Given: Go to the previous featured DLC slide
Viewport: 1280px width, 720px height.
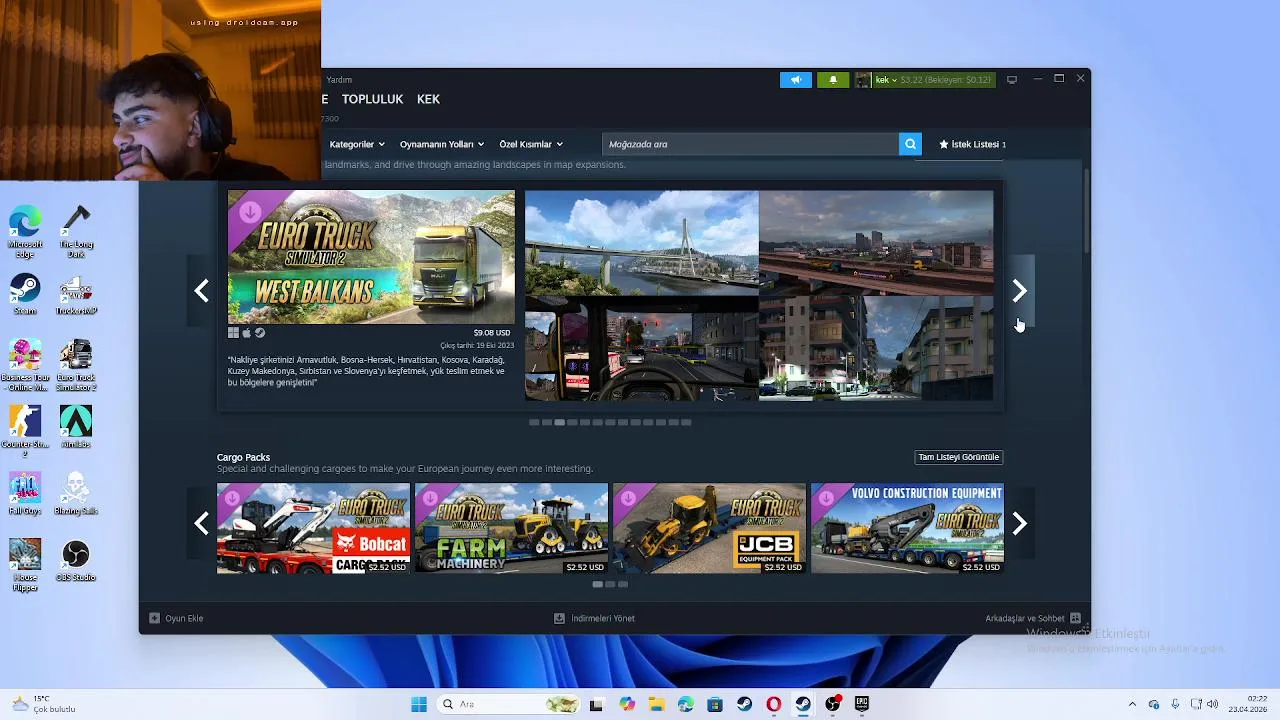Looking at the screenshot, I should pos(201,291).
